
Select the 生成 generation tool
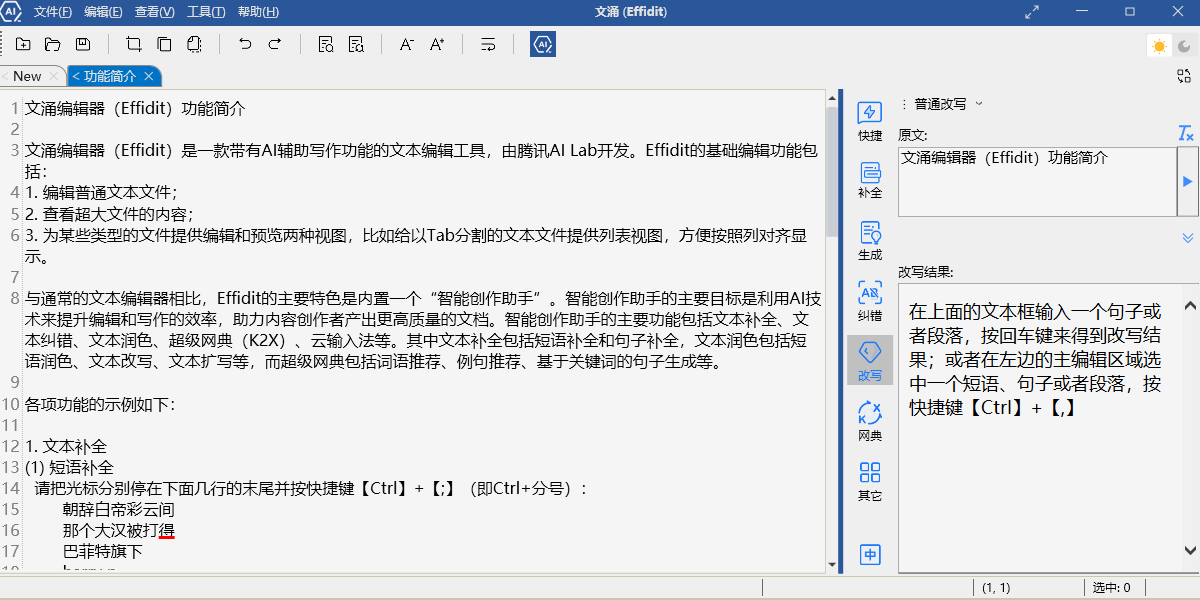869,238
